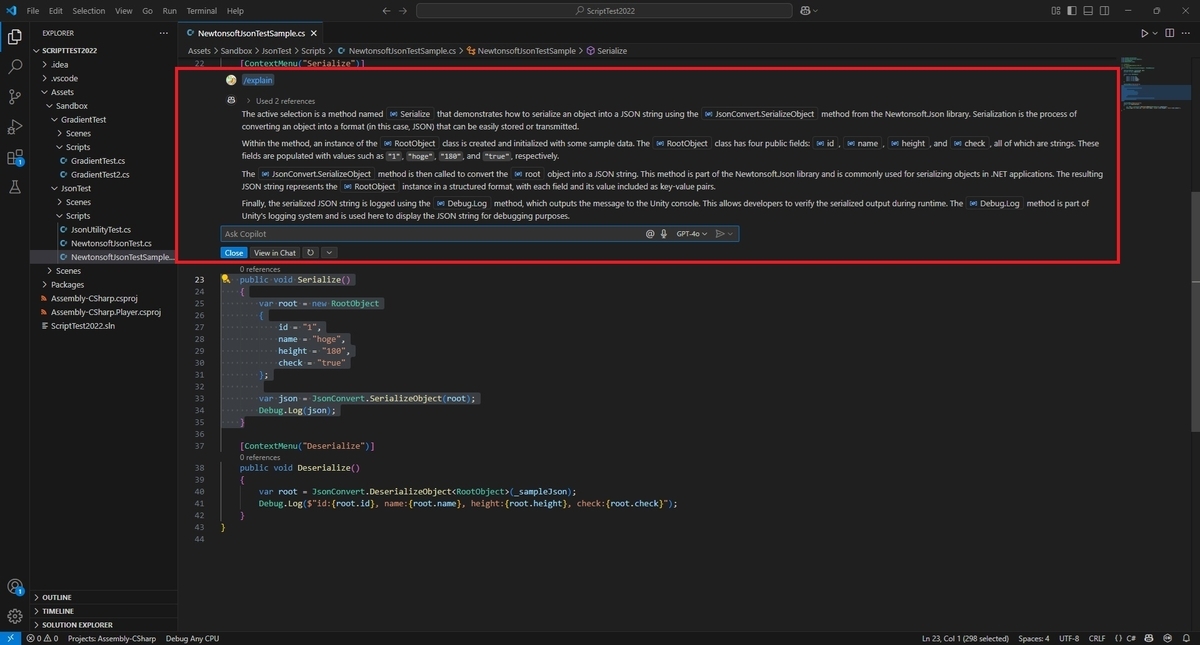Close the NewtonsoftJsonTestSample.cs tab

point(316,33)
